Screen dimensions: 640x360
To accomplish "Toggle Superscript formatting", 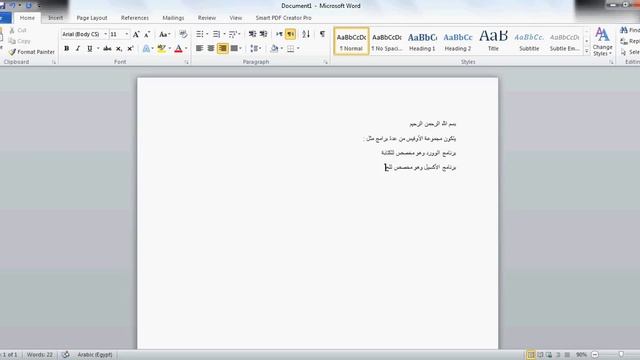I will click(130, 49).
